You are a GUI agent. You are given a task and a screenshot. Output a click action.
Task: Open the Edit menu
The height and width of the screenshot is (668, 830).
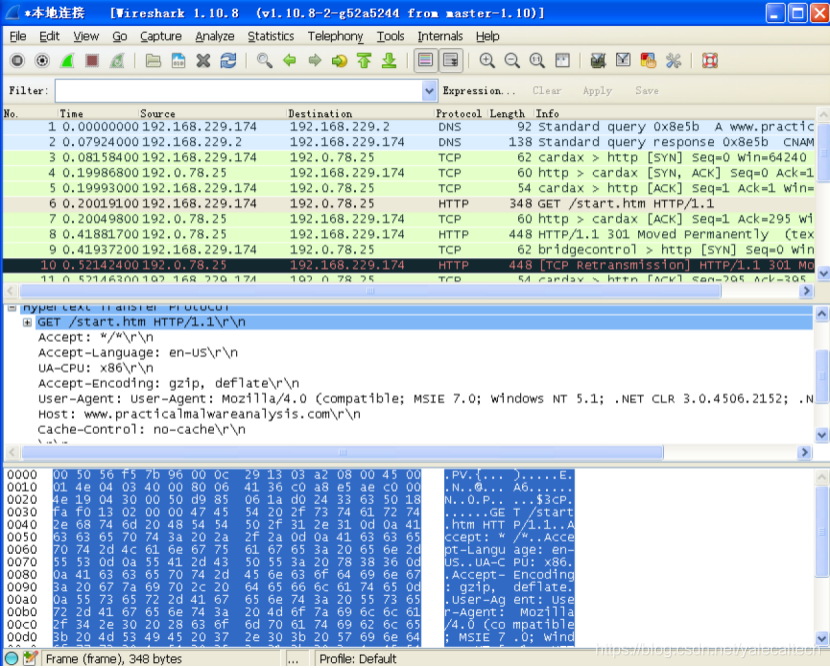49,36
